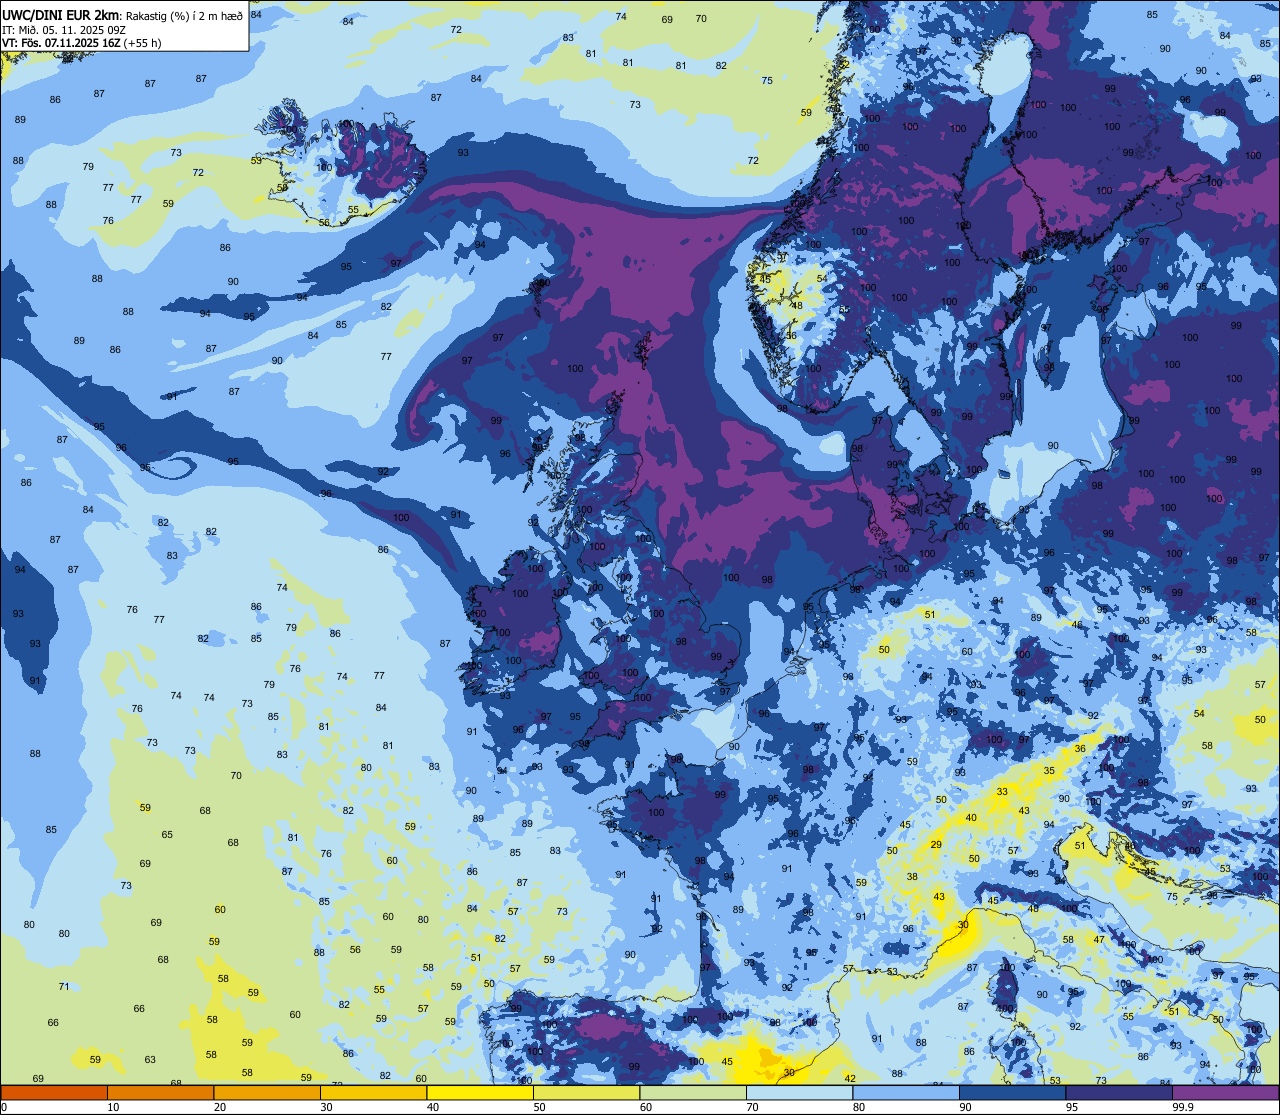Click the humidity value '33' on the map

coord(1002,792)
